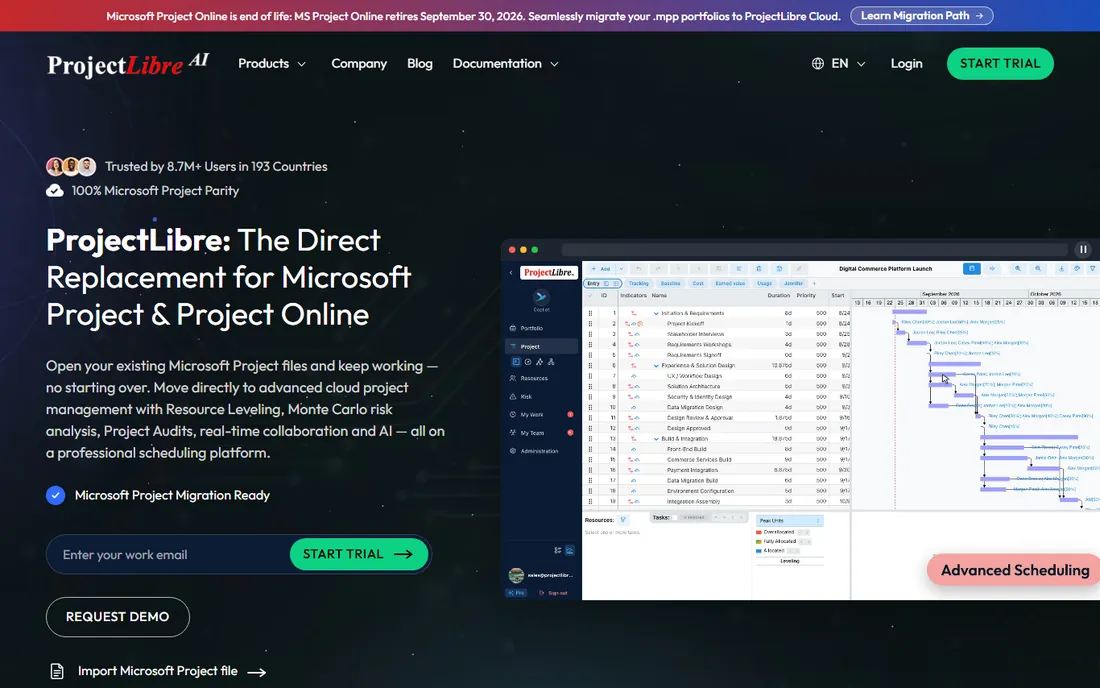The image size is (1100, 688).
Task: Select the Gantt view icon under Project
Action: point(516,362)
